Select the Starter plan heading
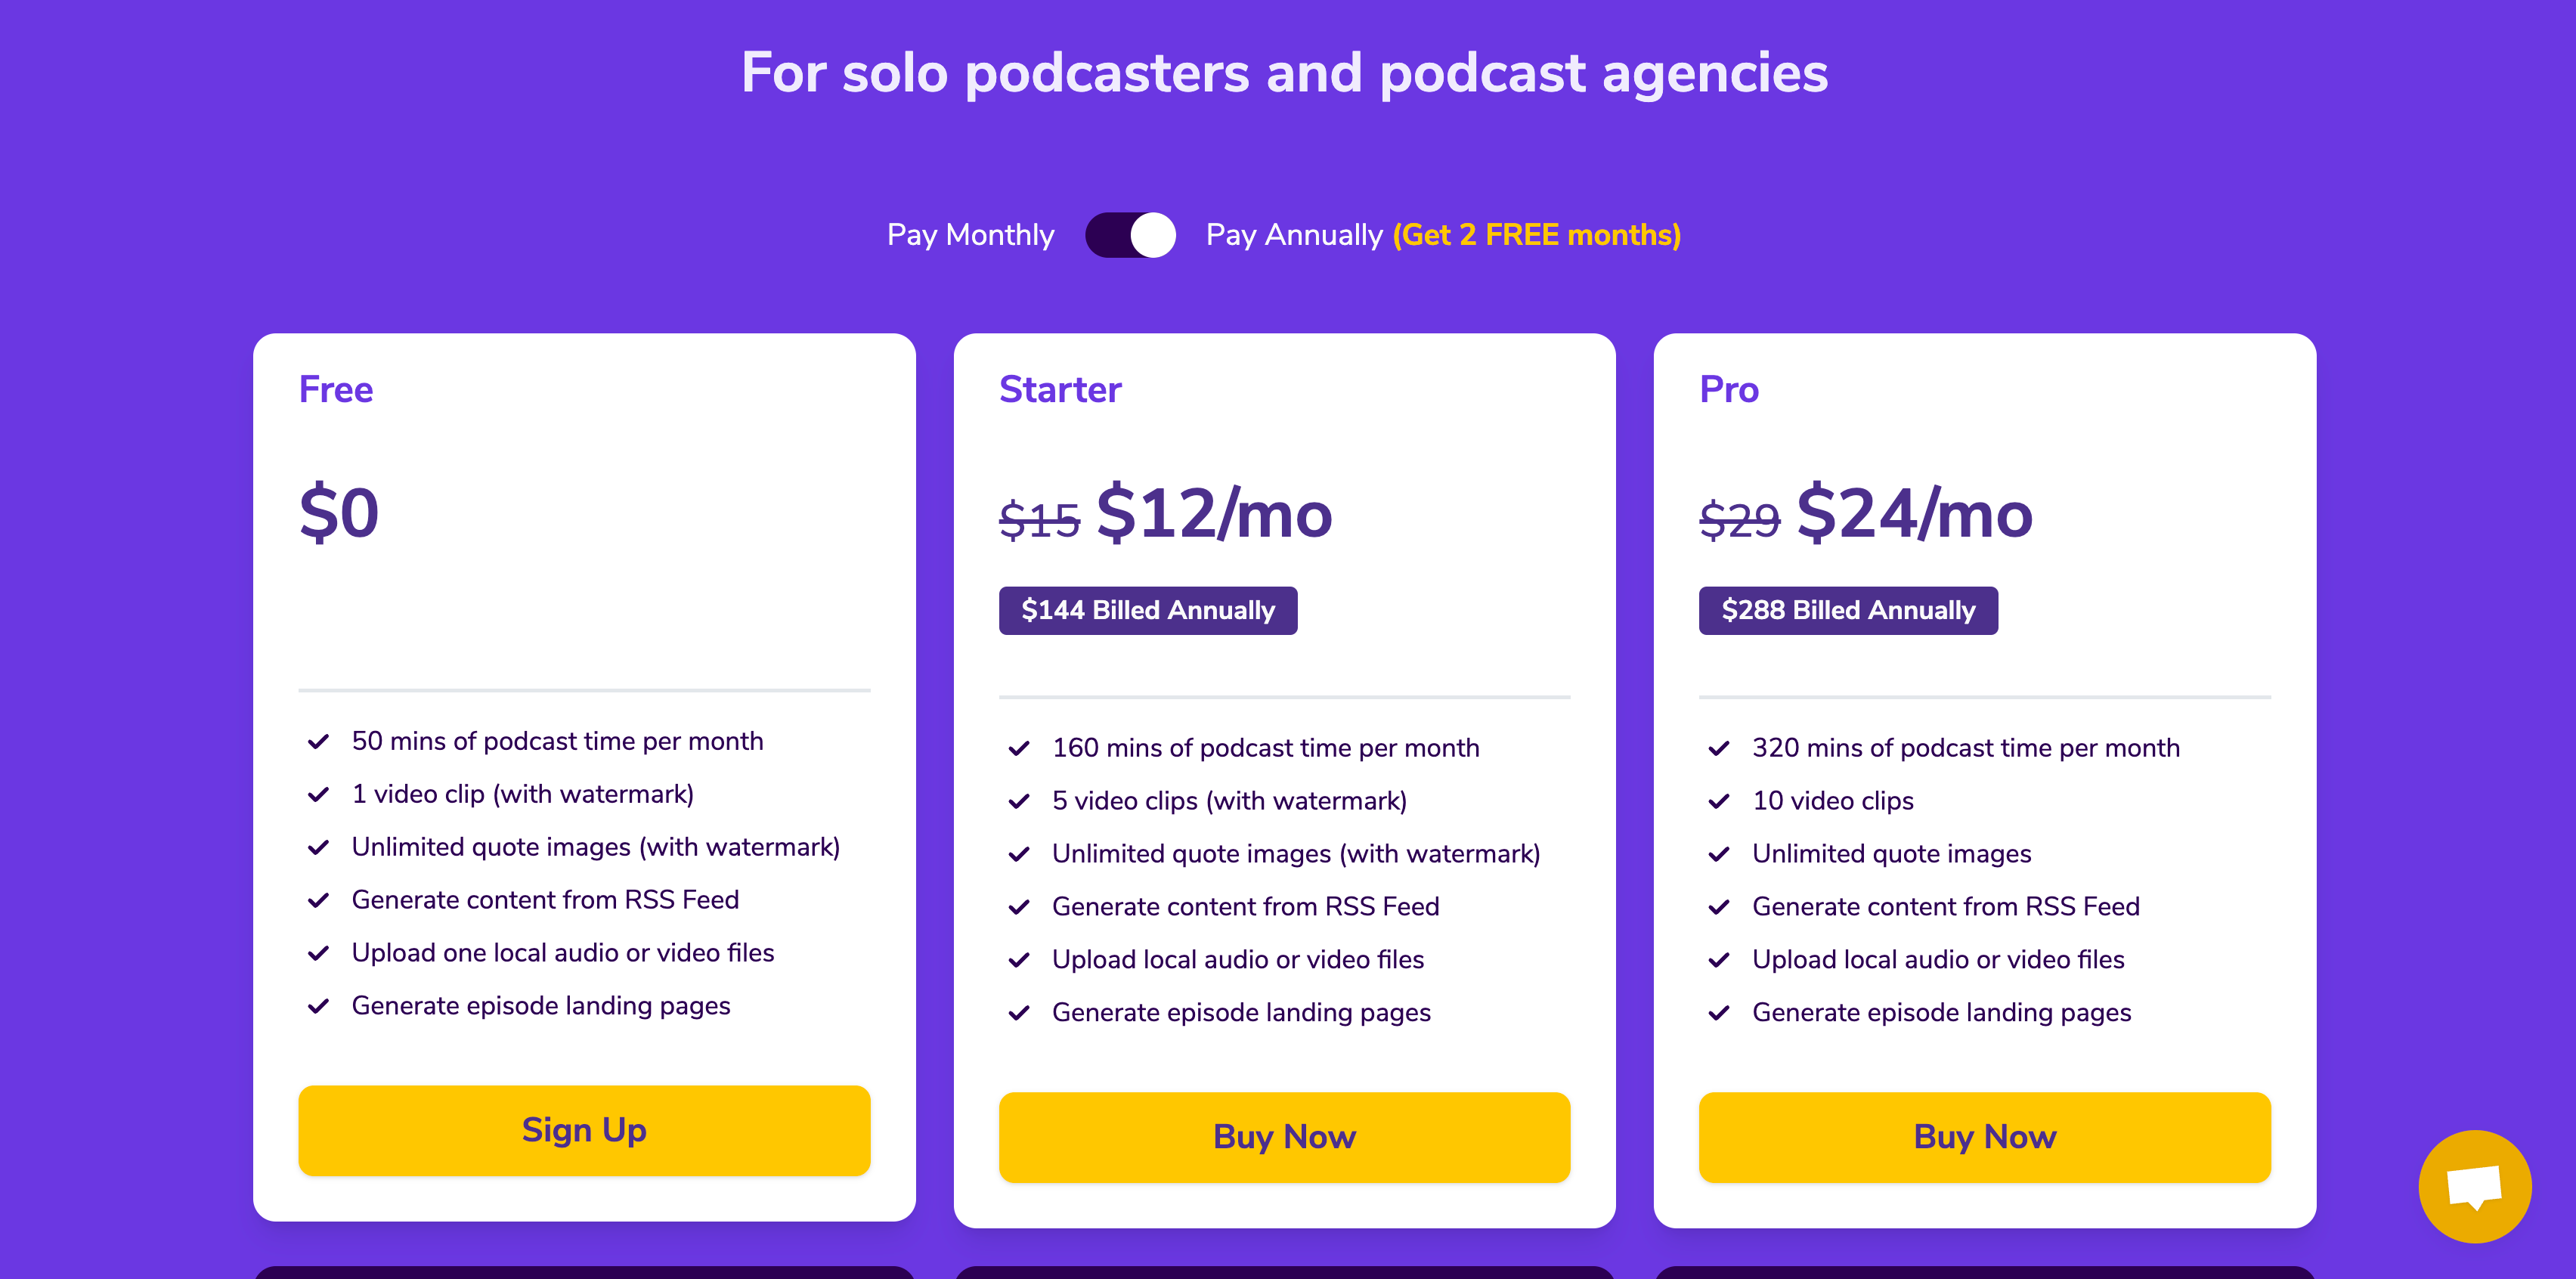The image size is (2576, 1279). (x=1060, y=390)
